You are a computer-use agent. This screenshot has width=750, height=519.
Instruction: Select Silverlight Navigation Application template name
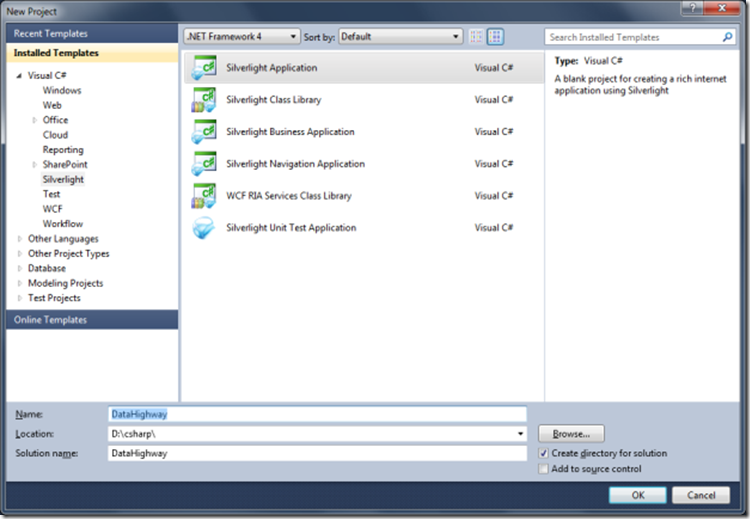(296, 164)
